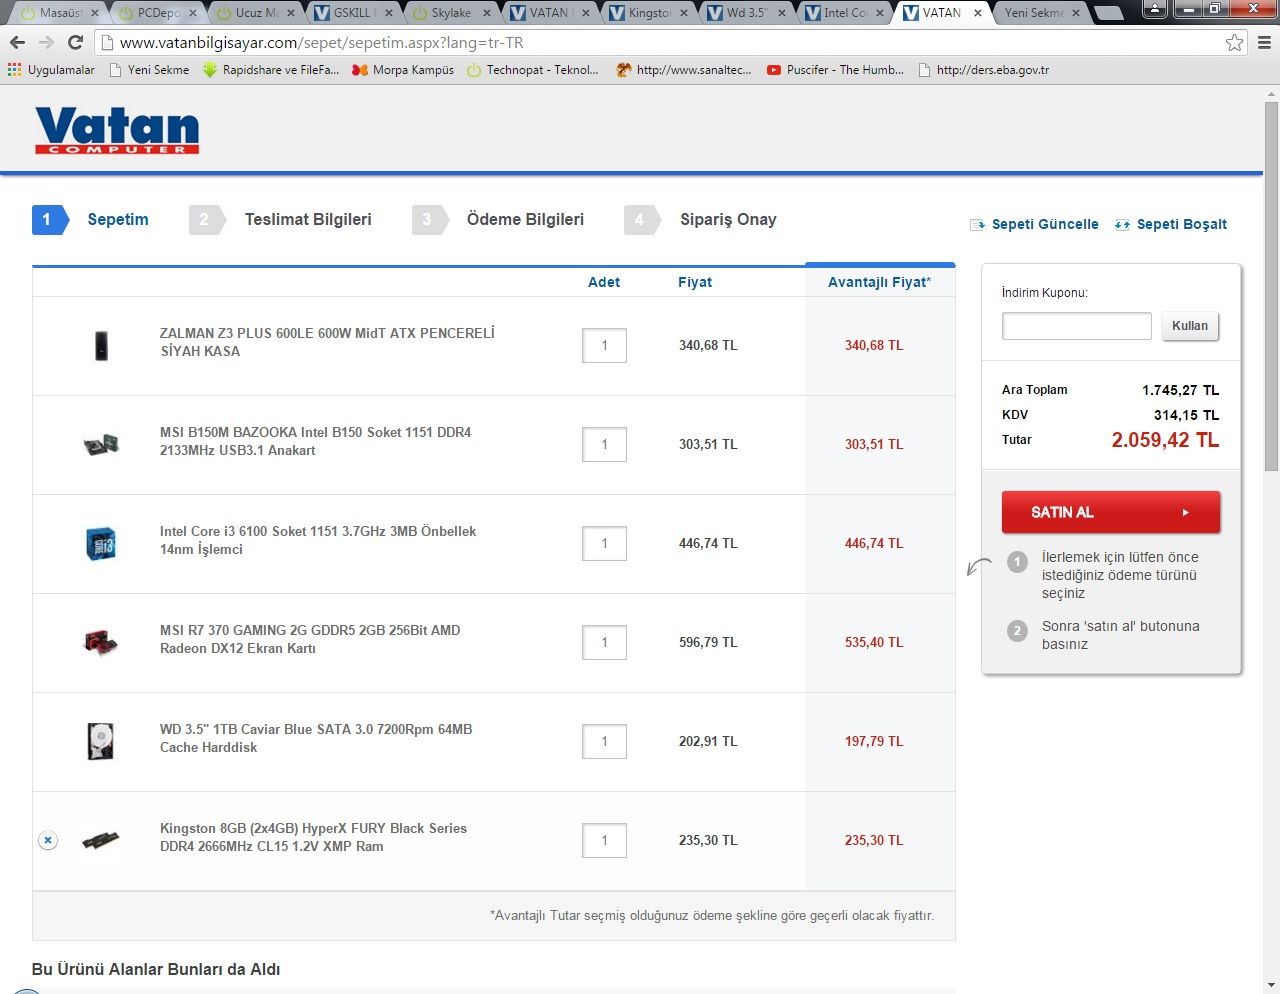This screenshot has width=1280, height=994.
Task: Click the MSI R7 370 graphics card image
Action: tap(101, 642)
